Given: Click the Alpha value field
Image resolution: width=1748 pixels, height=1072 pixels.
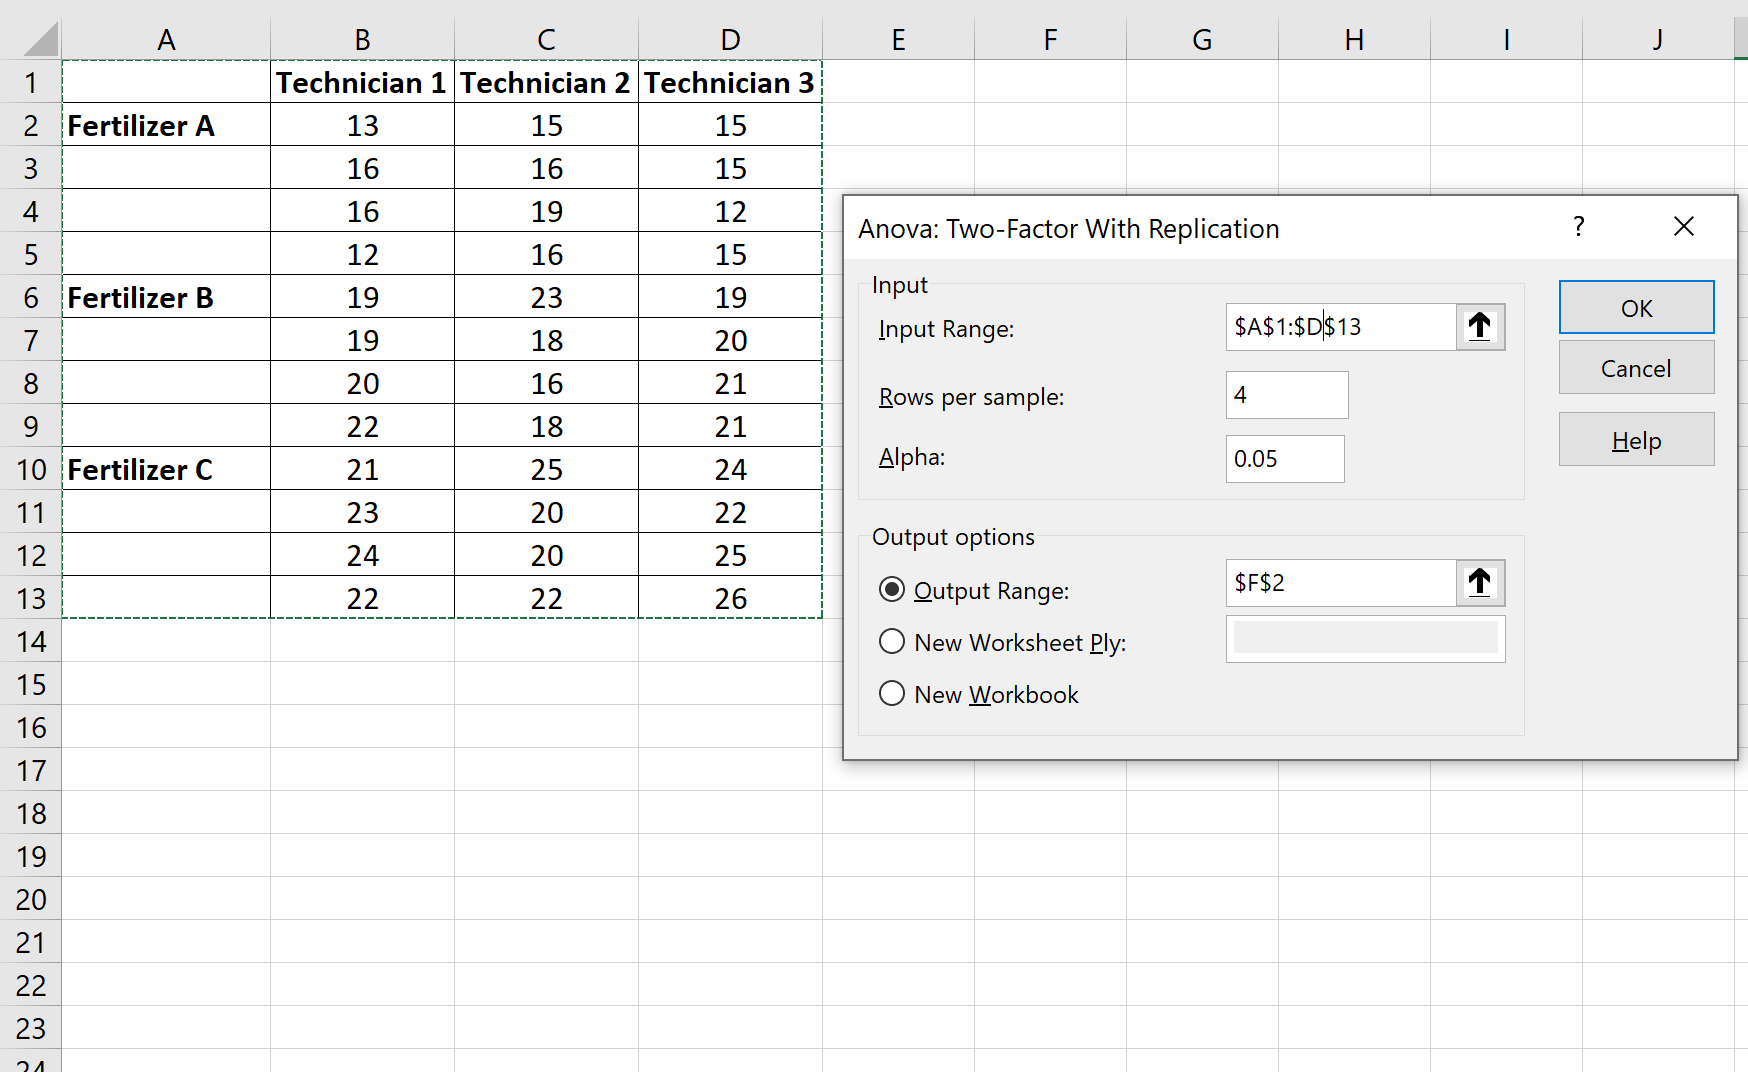Looking at the screenshot, I should tap(1285, 459).
